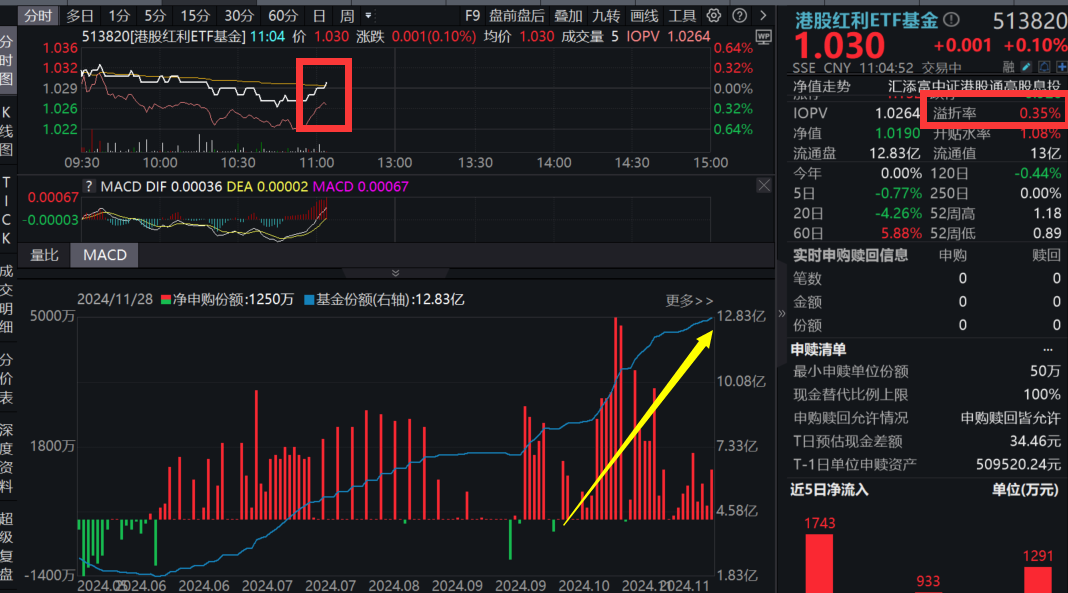Open the chart settings gear icon
Screen dimensions: 1068x593
[713, 15]
